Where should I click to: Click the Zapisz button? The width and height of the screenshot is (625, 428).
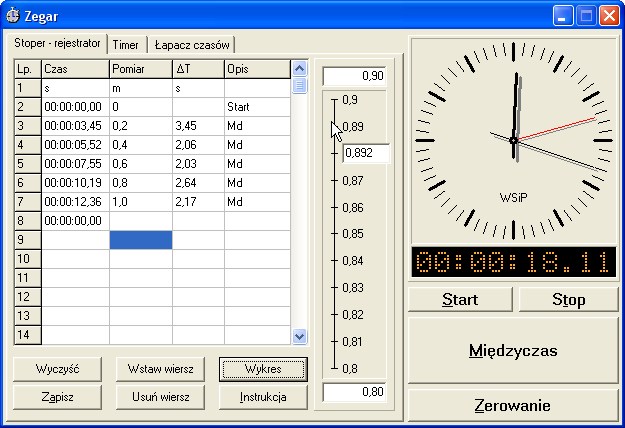[57, 396]
